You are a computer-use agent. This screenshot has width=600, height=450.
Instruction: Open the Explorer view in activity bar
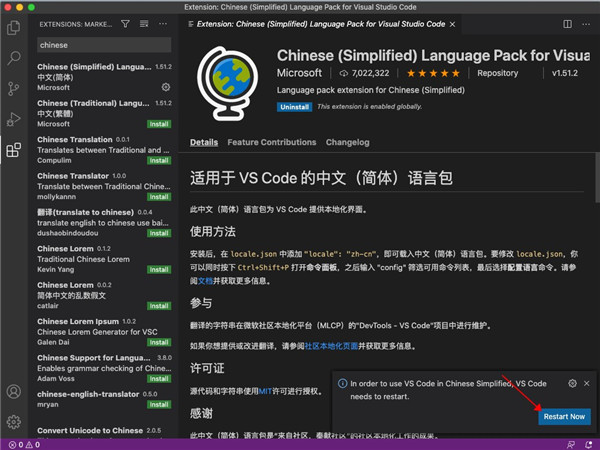pyautogui.click(x=13, y=28)
